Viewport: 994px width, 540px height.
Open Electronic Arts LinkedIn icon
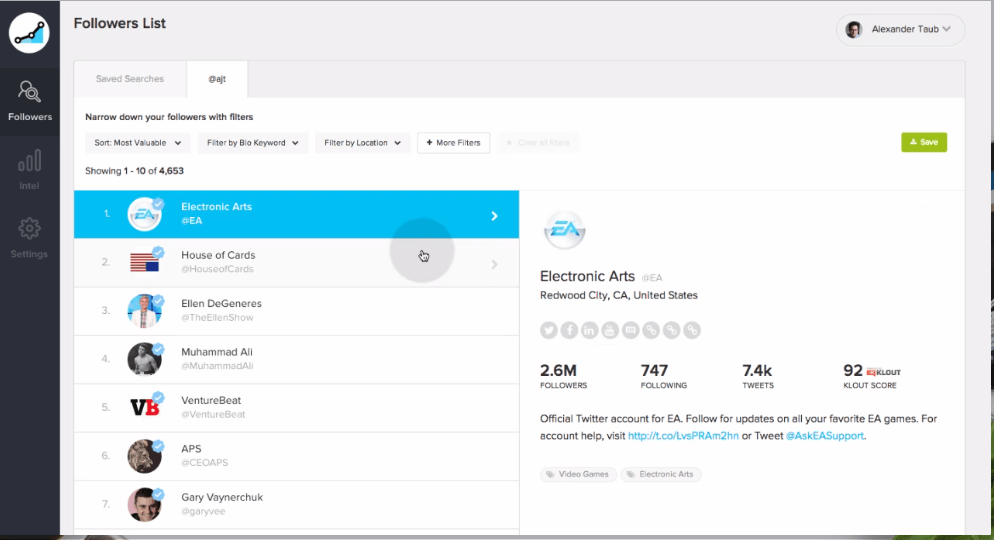pyautogui.click(x=590, y=330)
